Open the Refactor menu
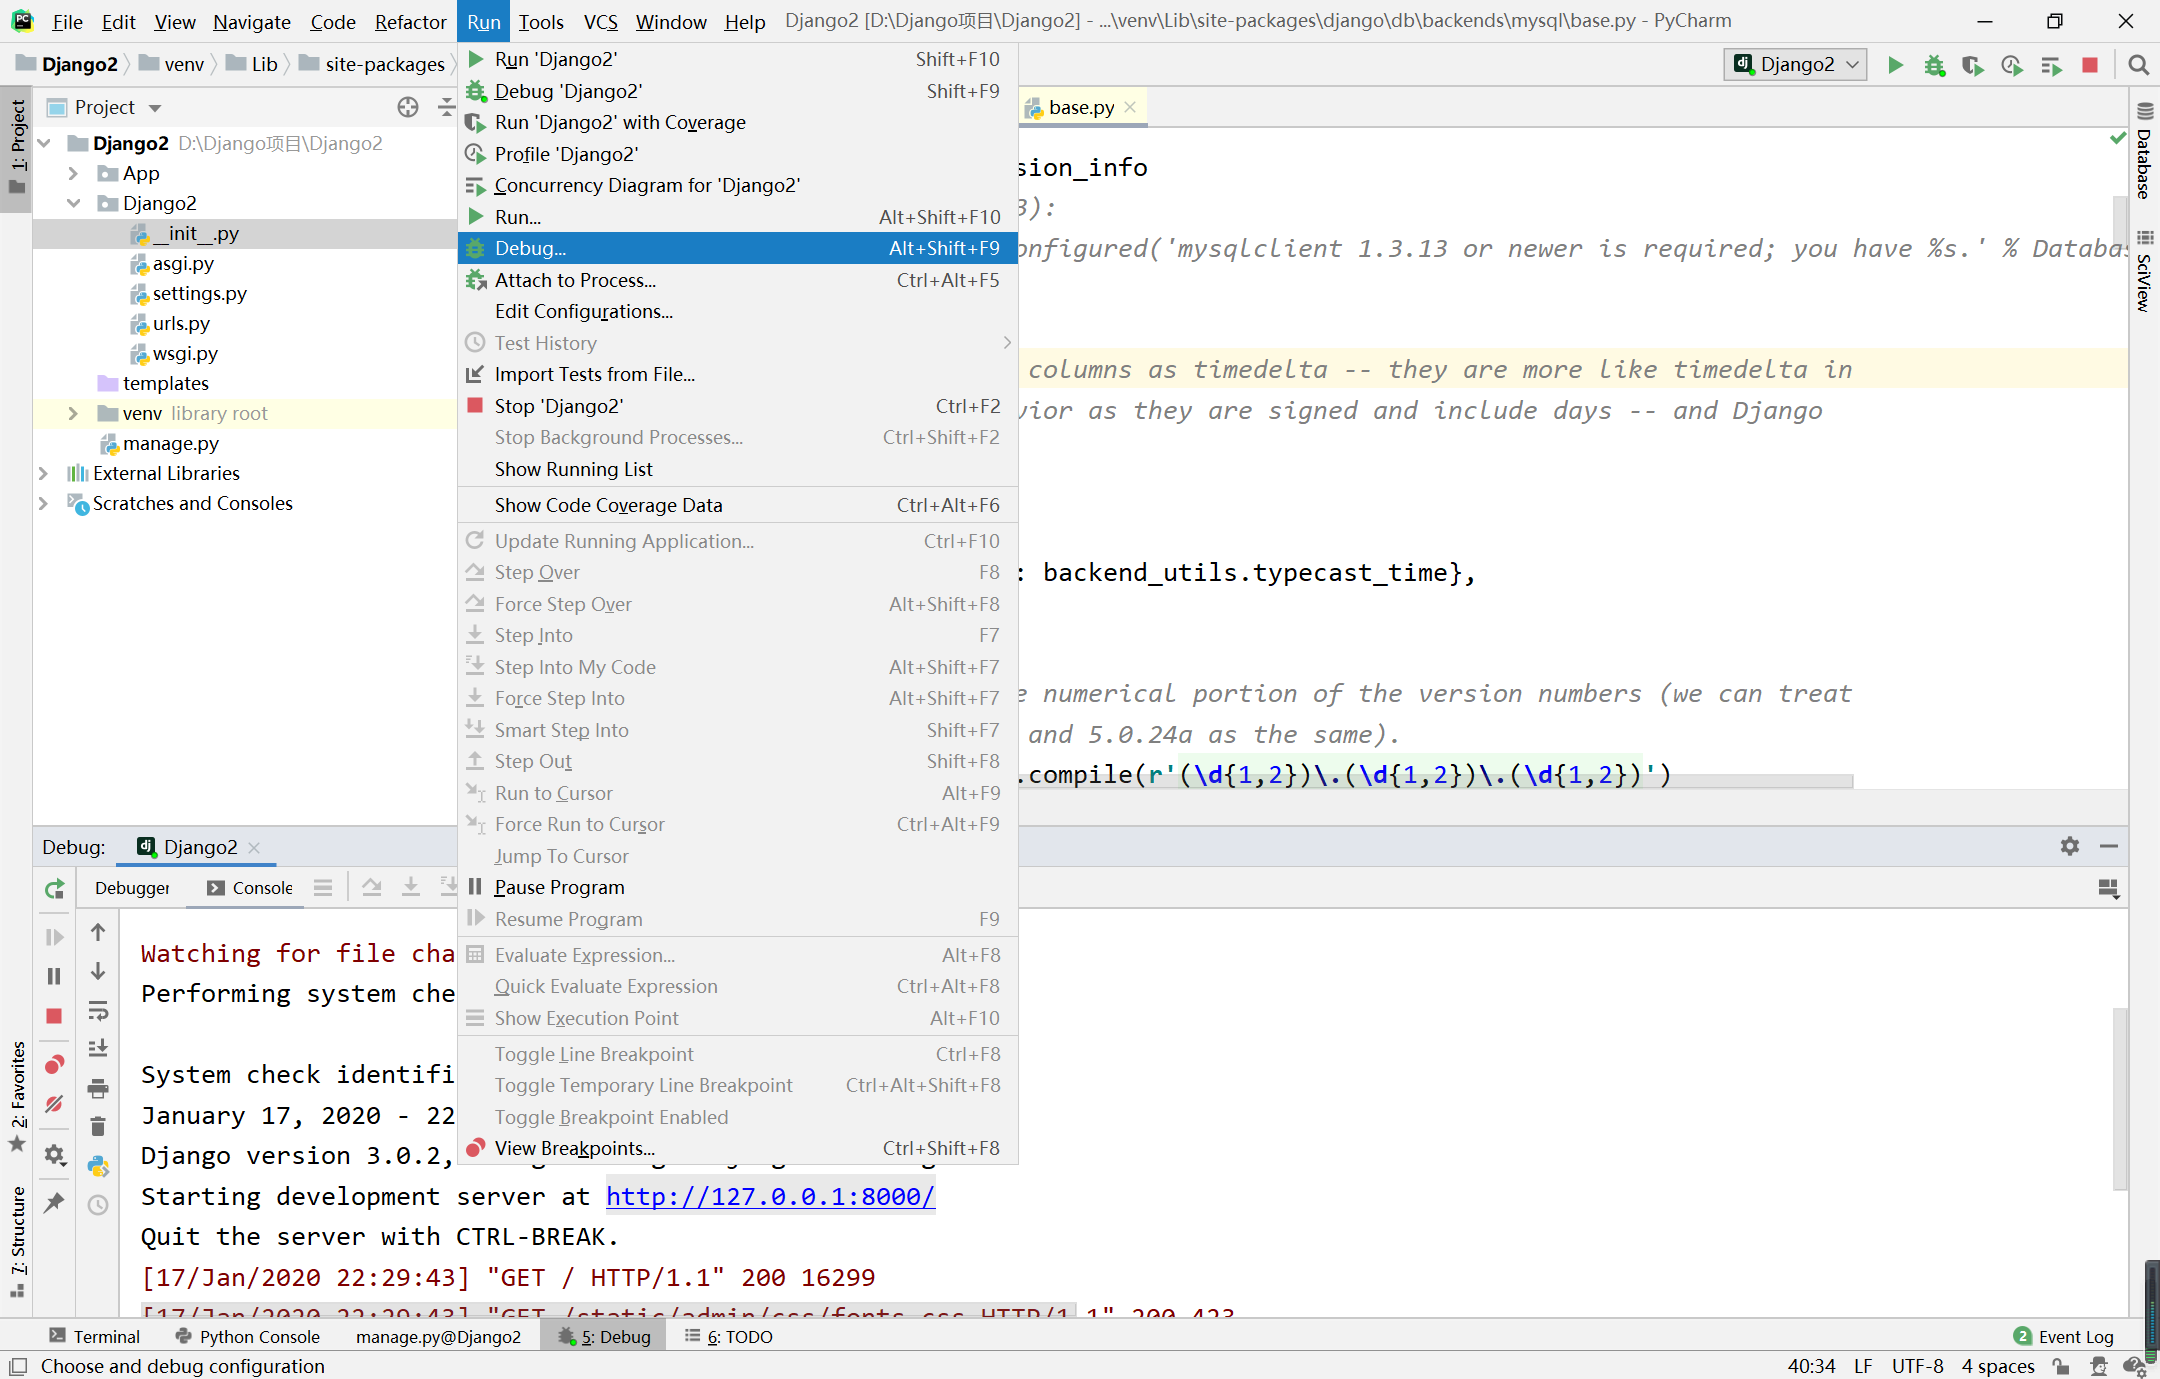This screenshot has width=2160, height=1379. pyautogui.click(x=410, y=21)
